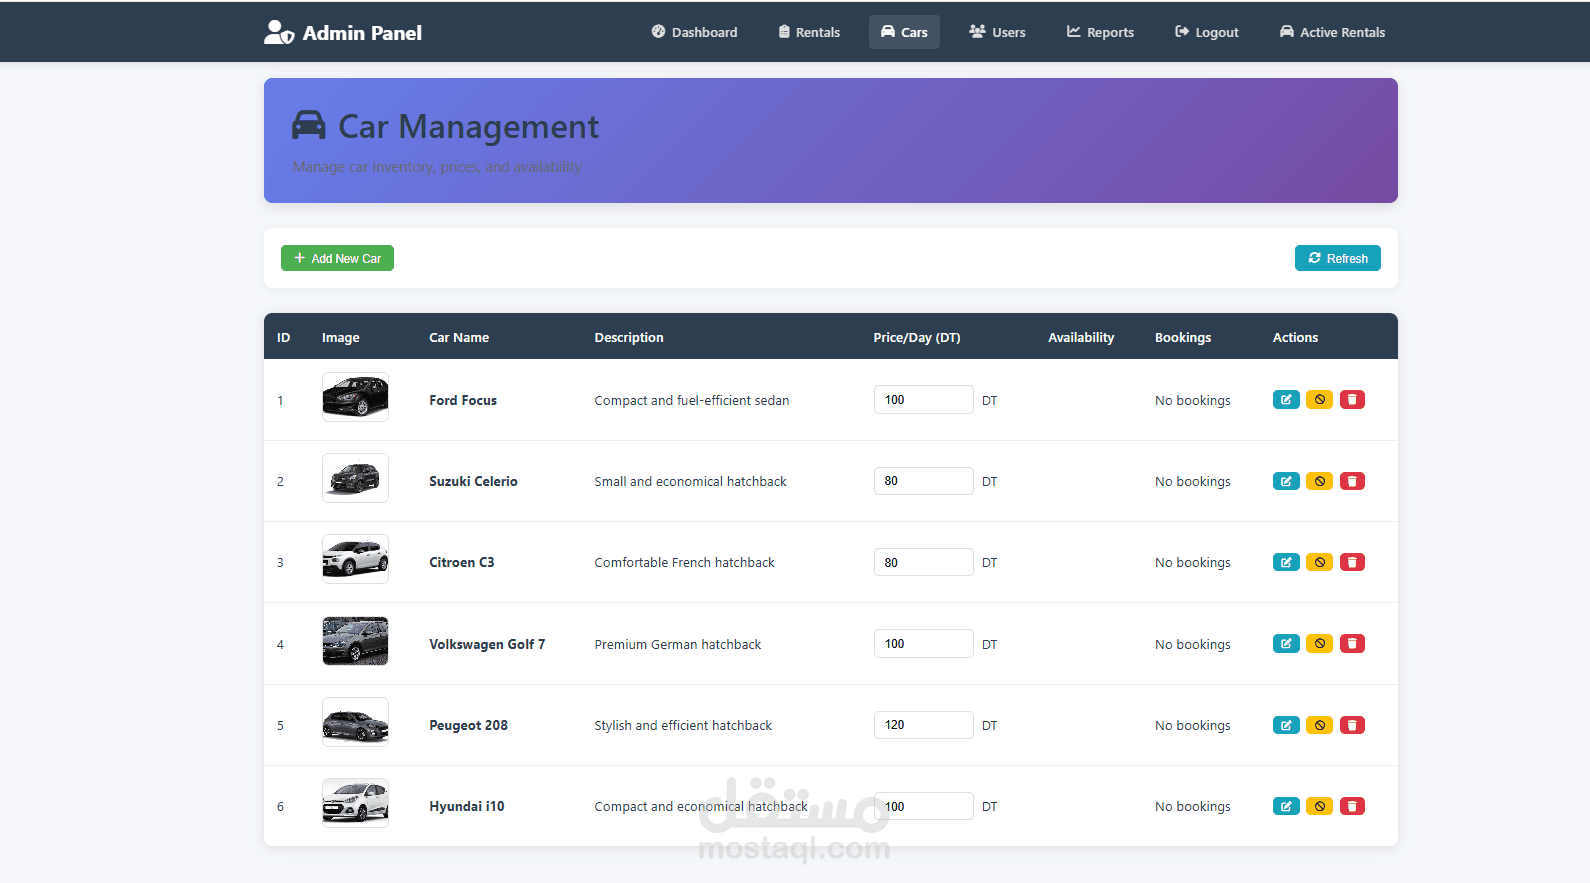The image size is (1590, 883).
Task: Click 'Premium German hatchback' description
Action: 678,644
